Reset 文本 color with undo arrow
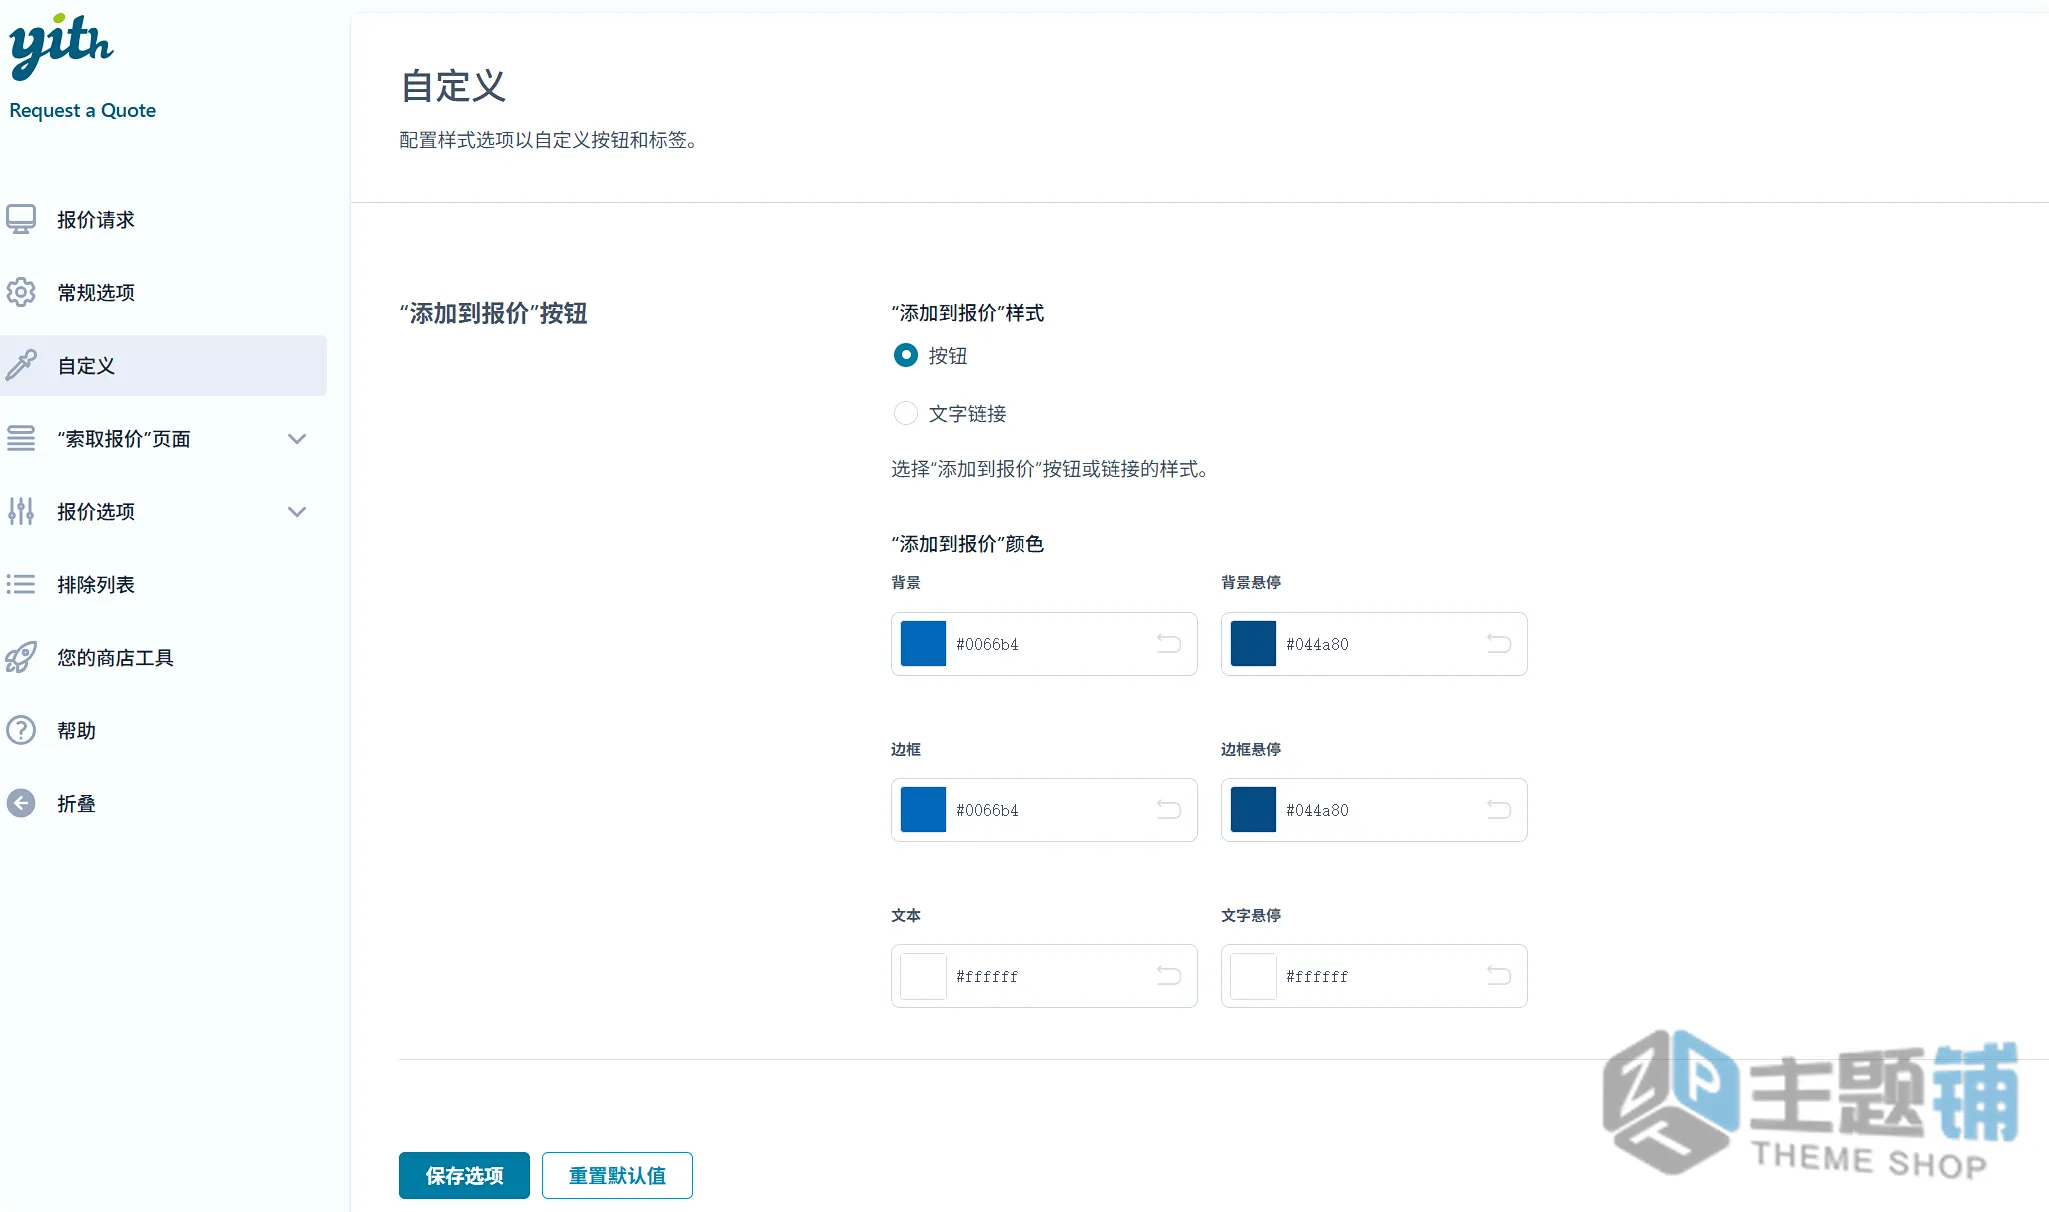This screenshot has width=2049, height=1212. [1169, 975]
